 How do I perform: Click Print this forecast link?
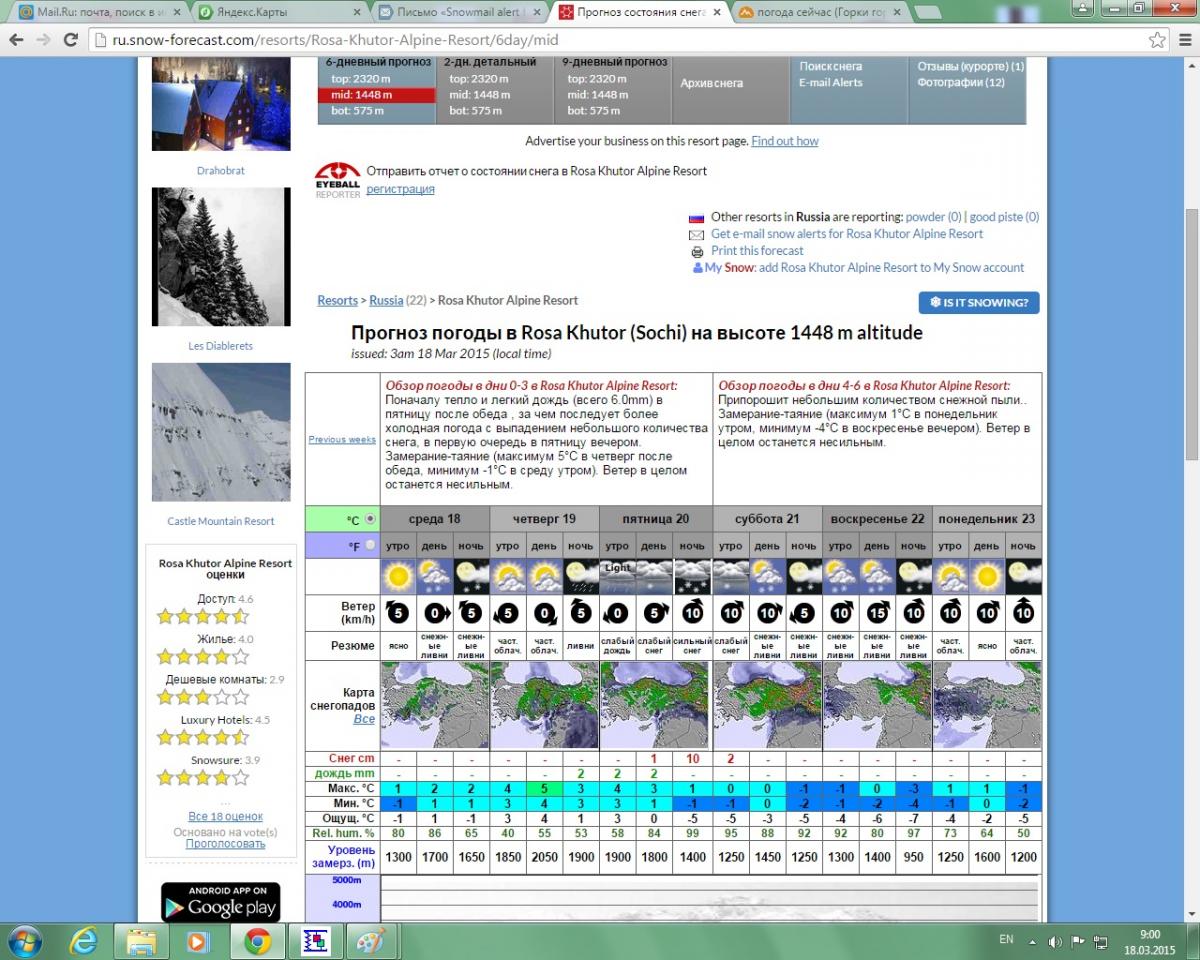757,251
